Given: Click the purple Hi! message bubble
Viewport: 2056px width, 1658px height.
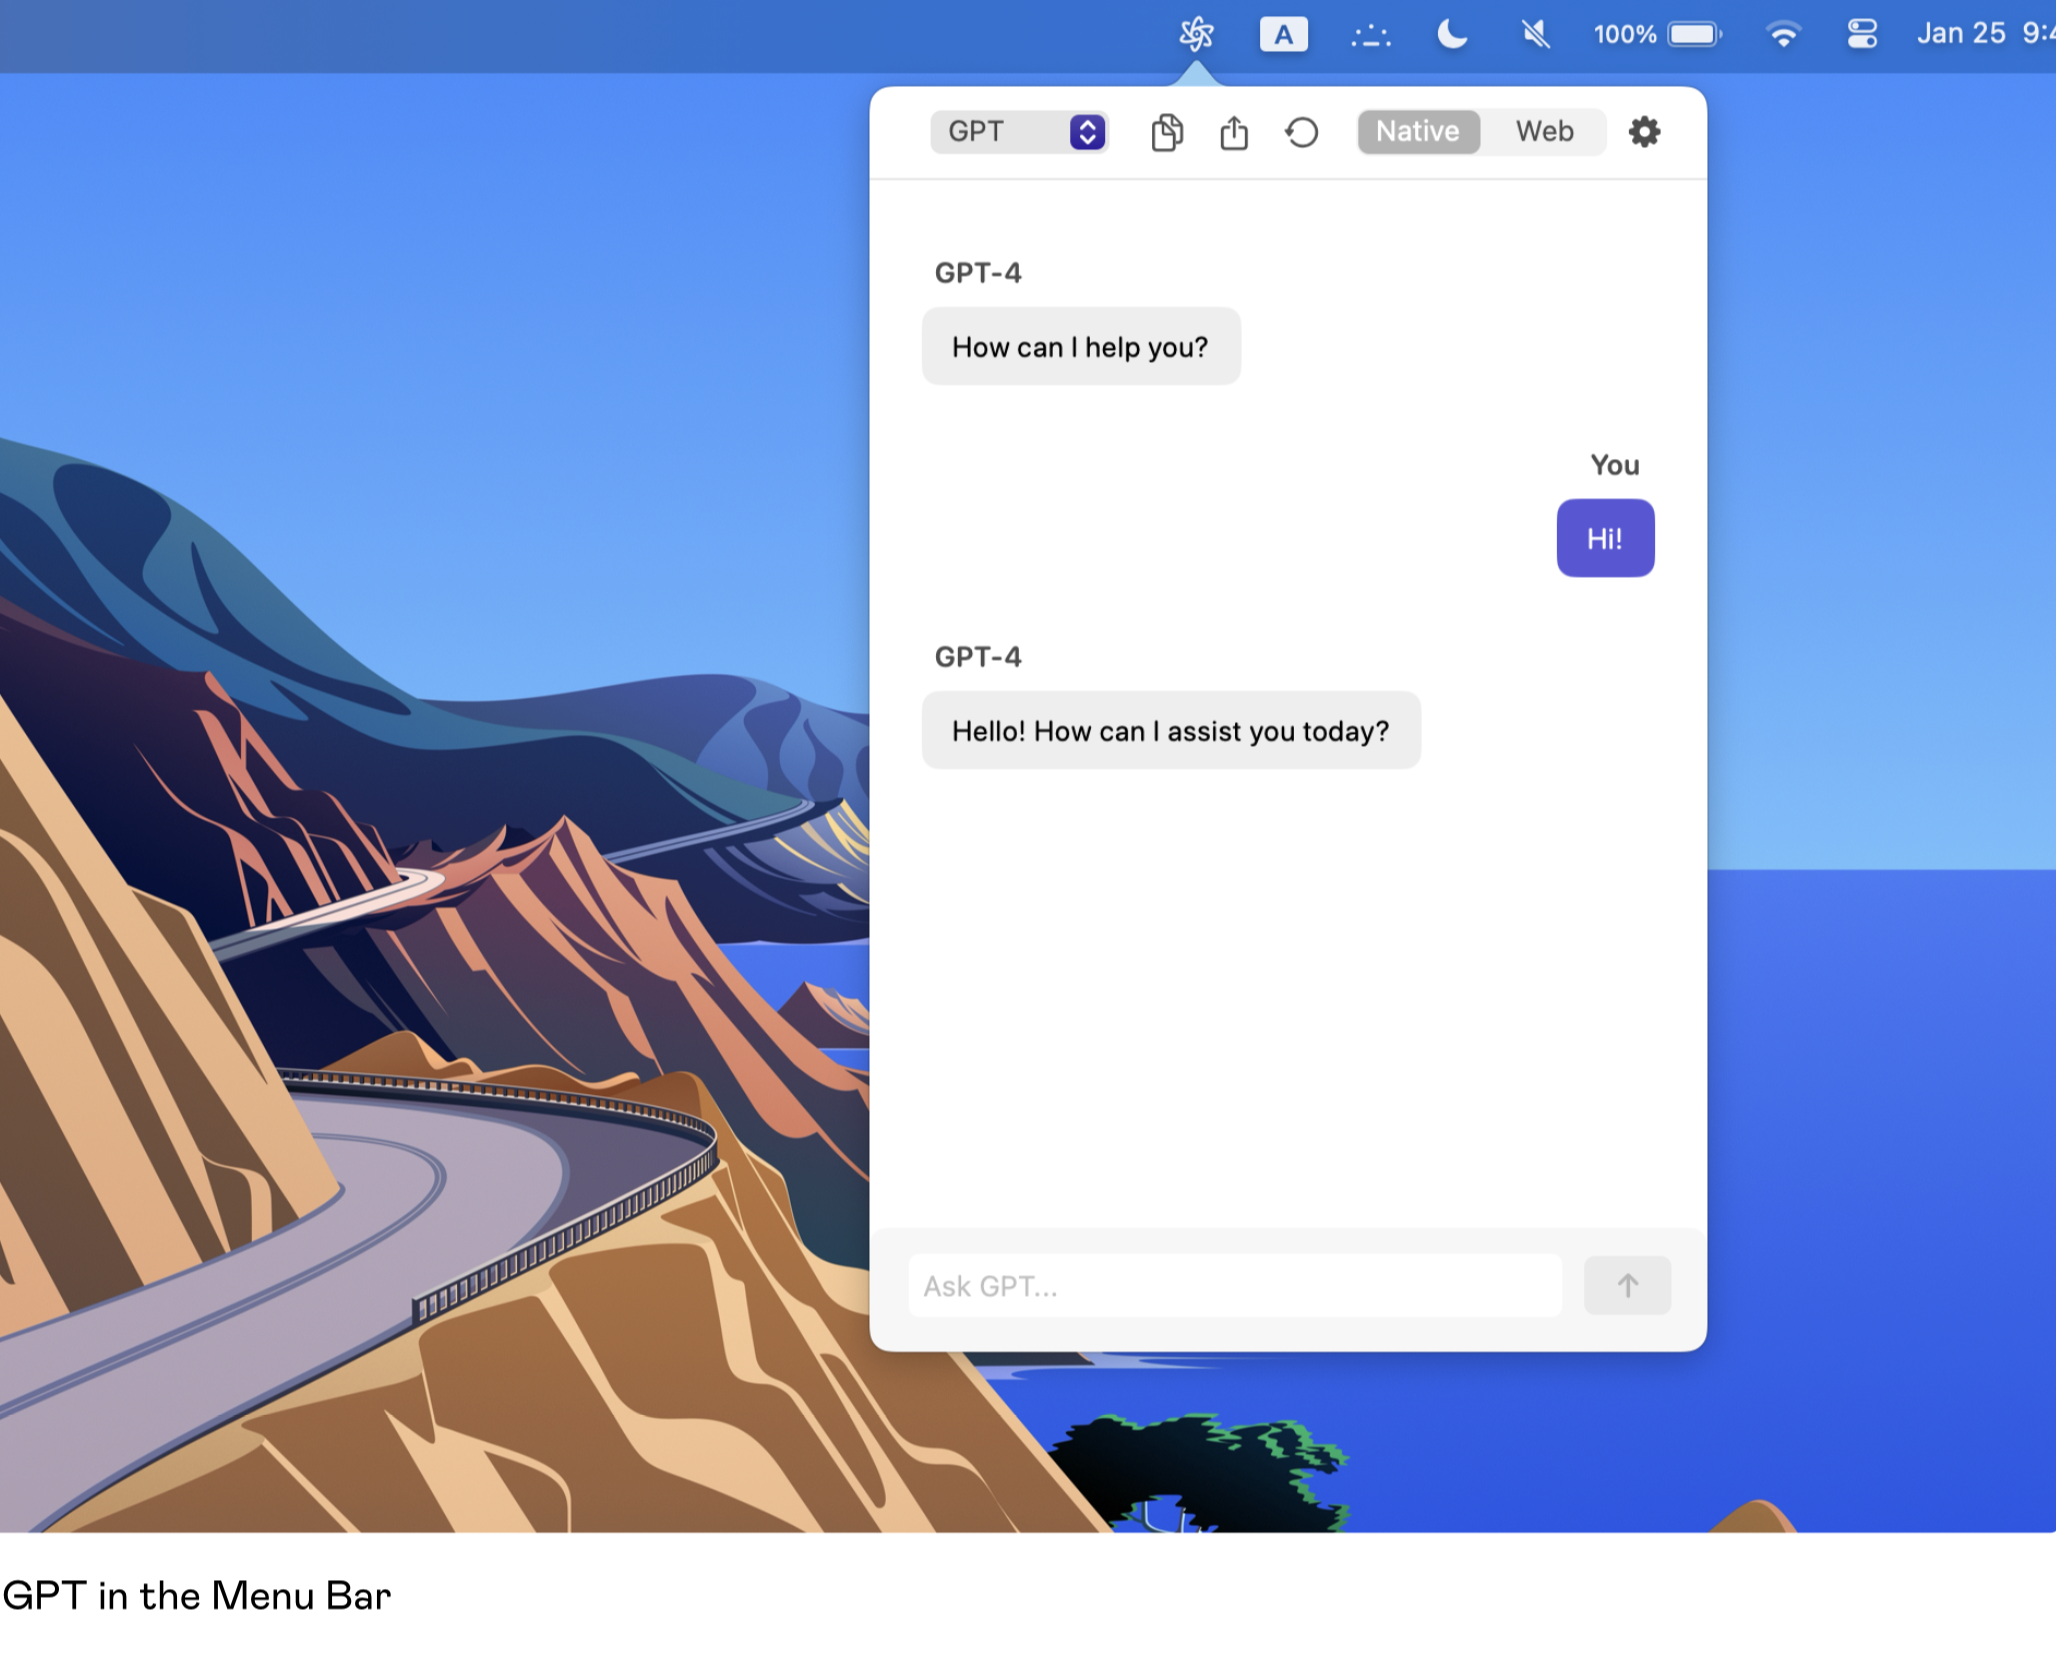Looking at the screenshot, I should 1604,539.
